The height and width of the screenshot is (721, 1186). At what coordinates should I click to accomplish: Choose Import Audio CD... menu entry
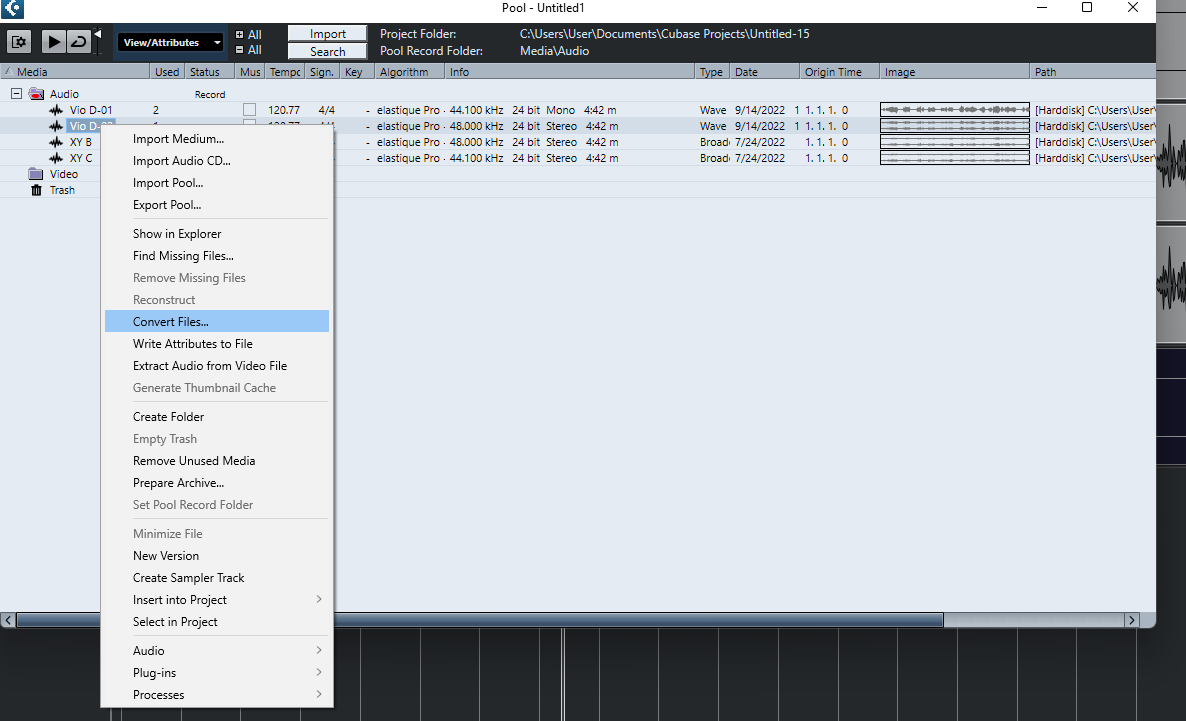(217, 161)
